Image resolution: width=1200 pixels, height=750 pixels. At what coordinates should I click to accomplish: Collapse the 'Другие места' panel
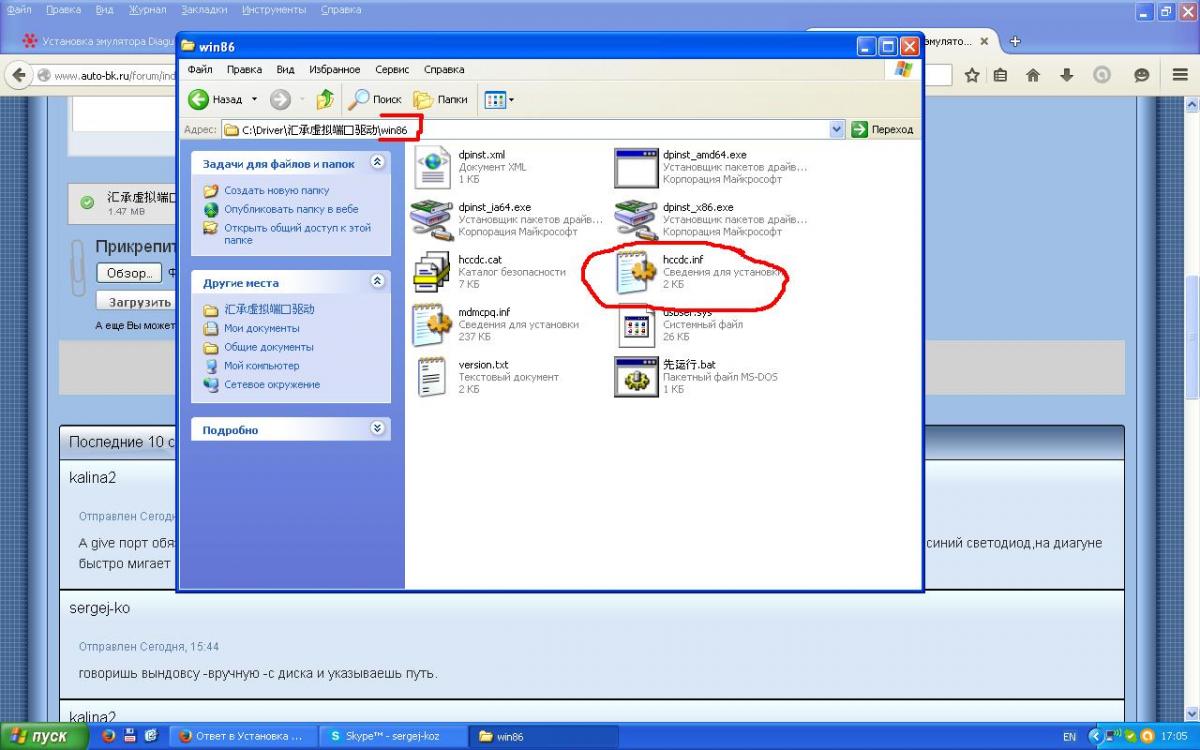tap(377, 281)
